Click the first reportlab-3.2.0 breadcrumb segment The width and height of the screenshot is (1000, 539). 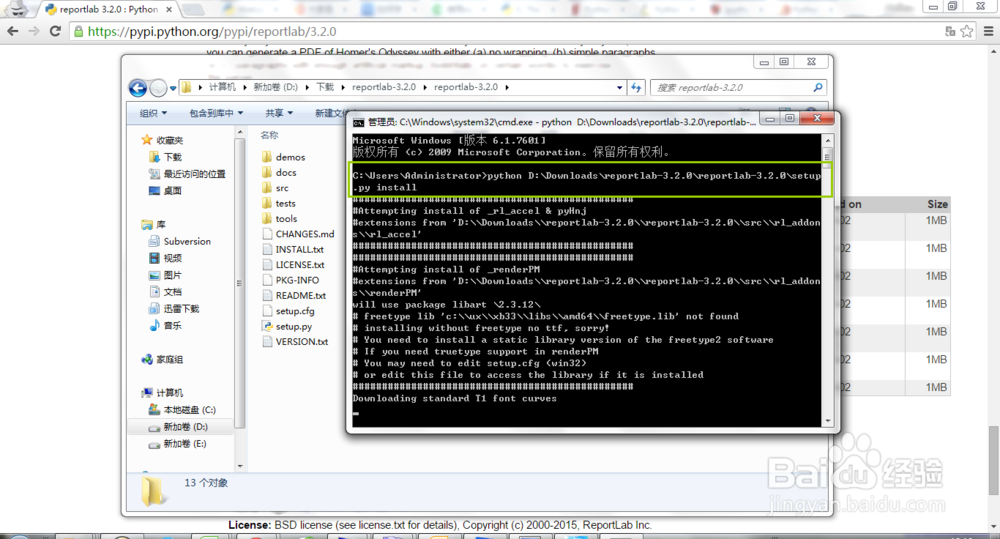tap(383, 87)
